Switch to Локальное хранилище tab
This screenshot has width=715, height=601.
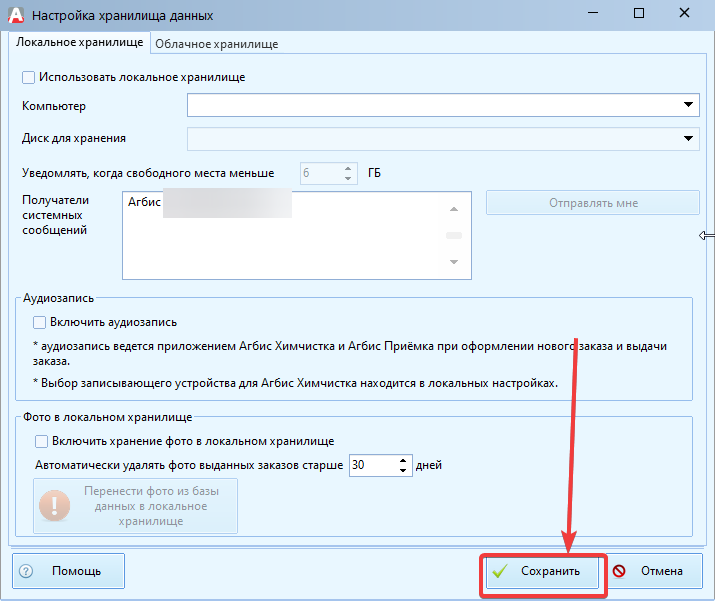(x=79, y=42)
